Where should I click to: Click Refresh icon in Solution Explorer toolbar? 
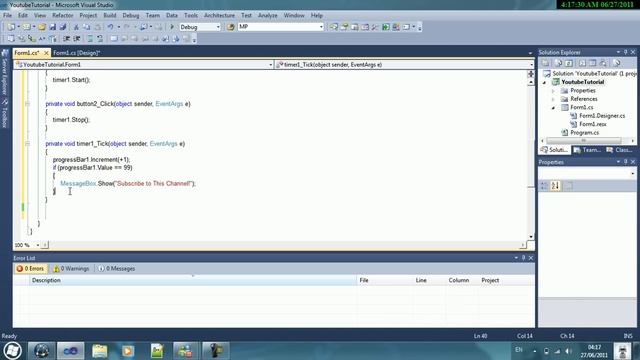(569, 63)
